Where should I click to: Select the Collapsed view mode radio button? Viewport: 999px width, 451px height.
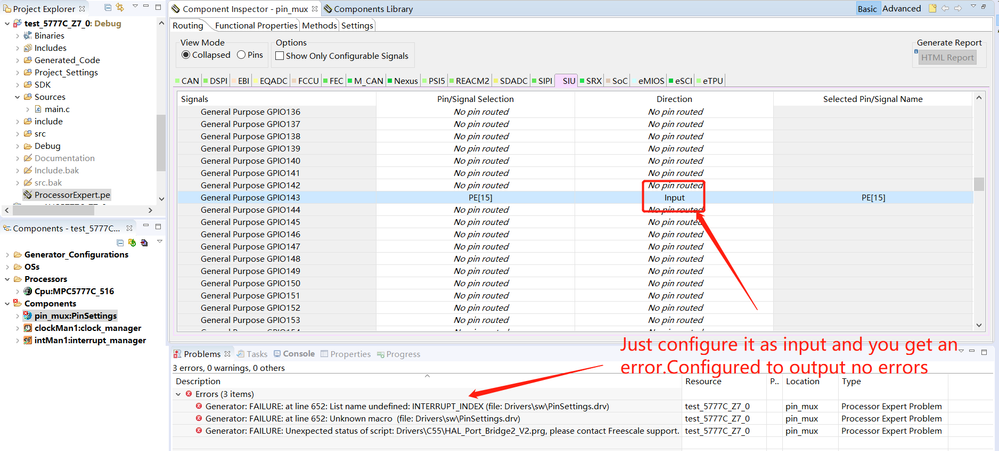[x=186, y=55]
